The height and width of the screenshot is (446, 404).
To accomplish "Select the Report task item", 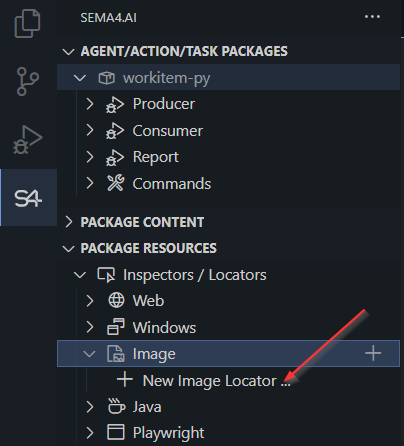I will (x=156, y=157).
